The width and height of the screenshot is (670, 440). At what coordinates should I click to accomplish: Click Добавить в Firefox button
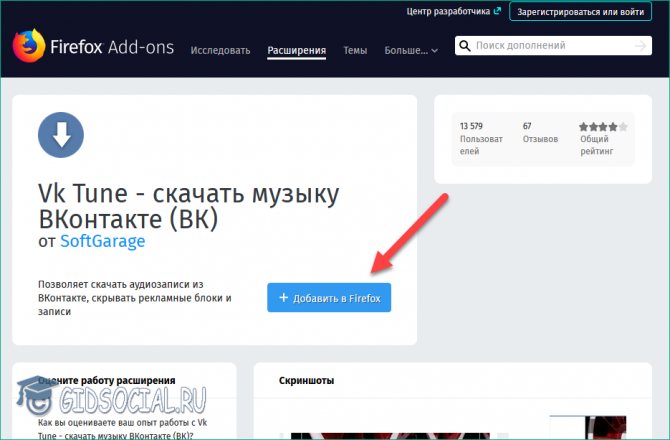329,298
